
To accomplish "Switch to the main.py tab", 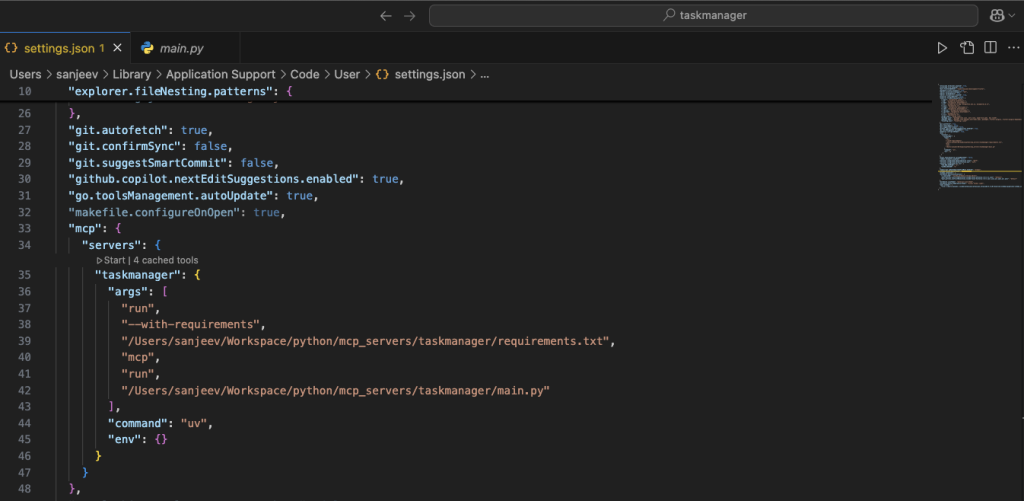I will 185,48.
